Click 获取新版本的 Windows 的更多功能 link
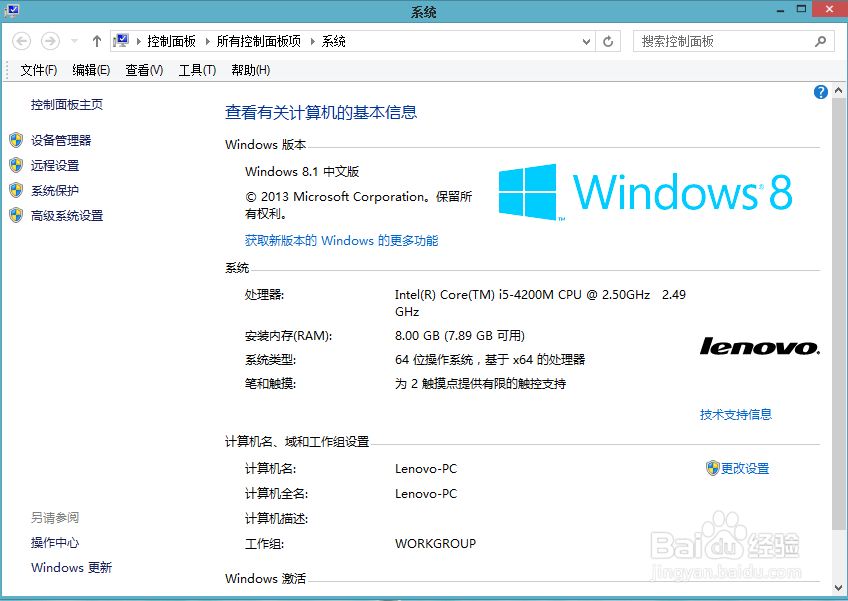The height and width of the screenshot is (601, 848). coord(341,241)
